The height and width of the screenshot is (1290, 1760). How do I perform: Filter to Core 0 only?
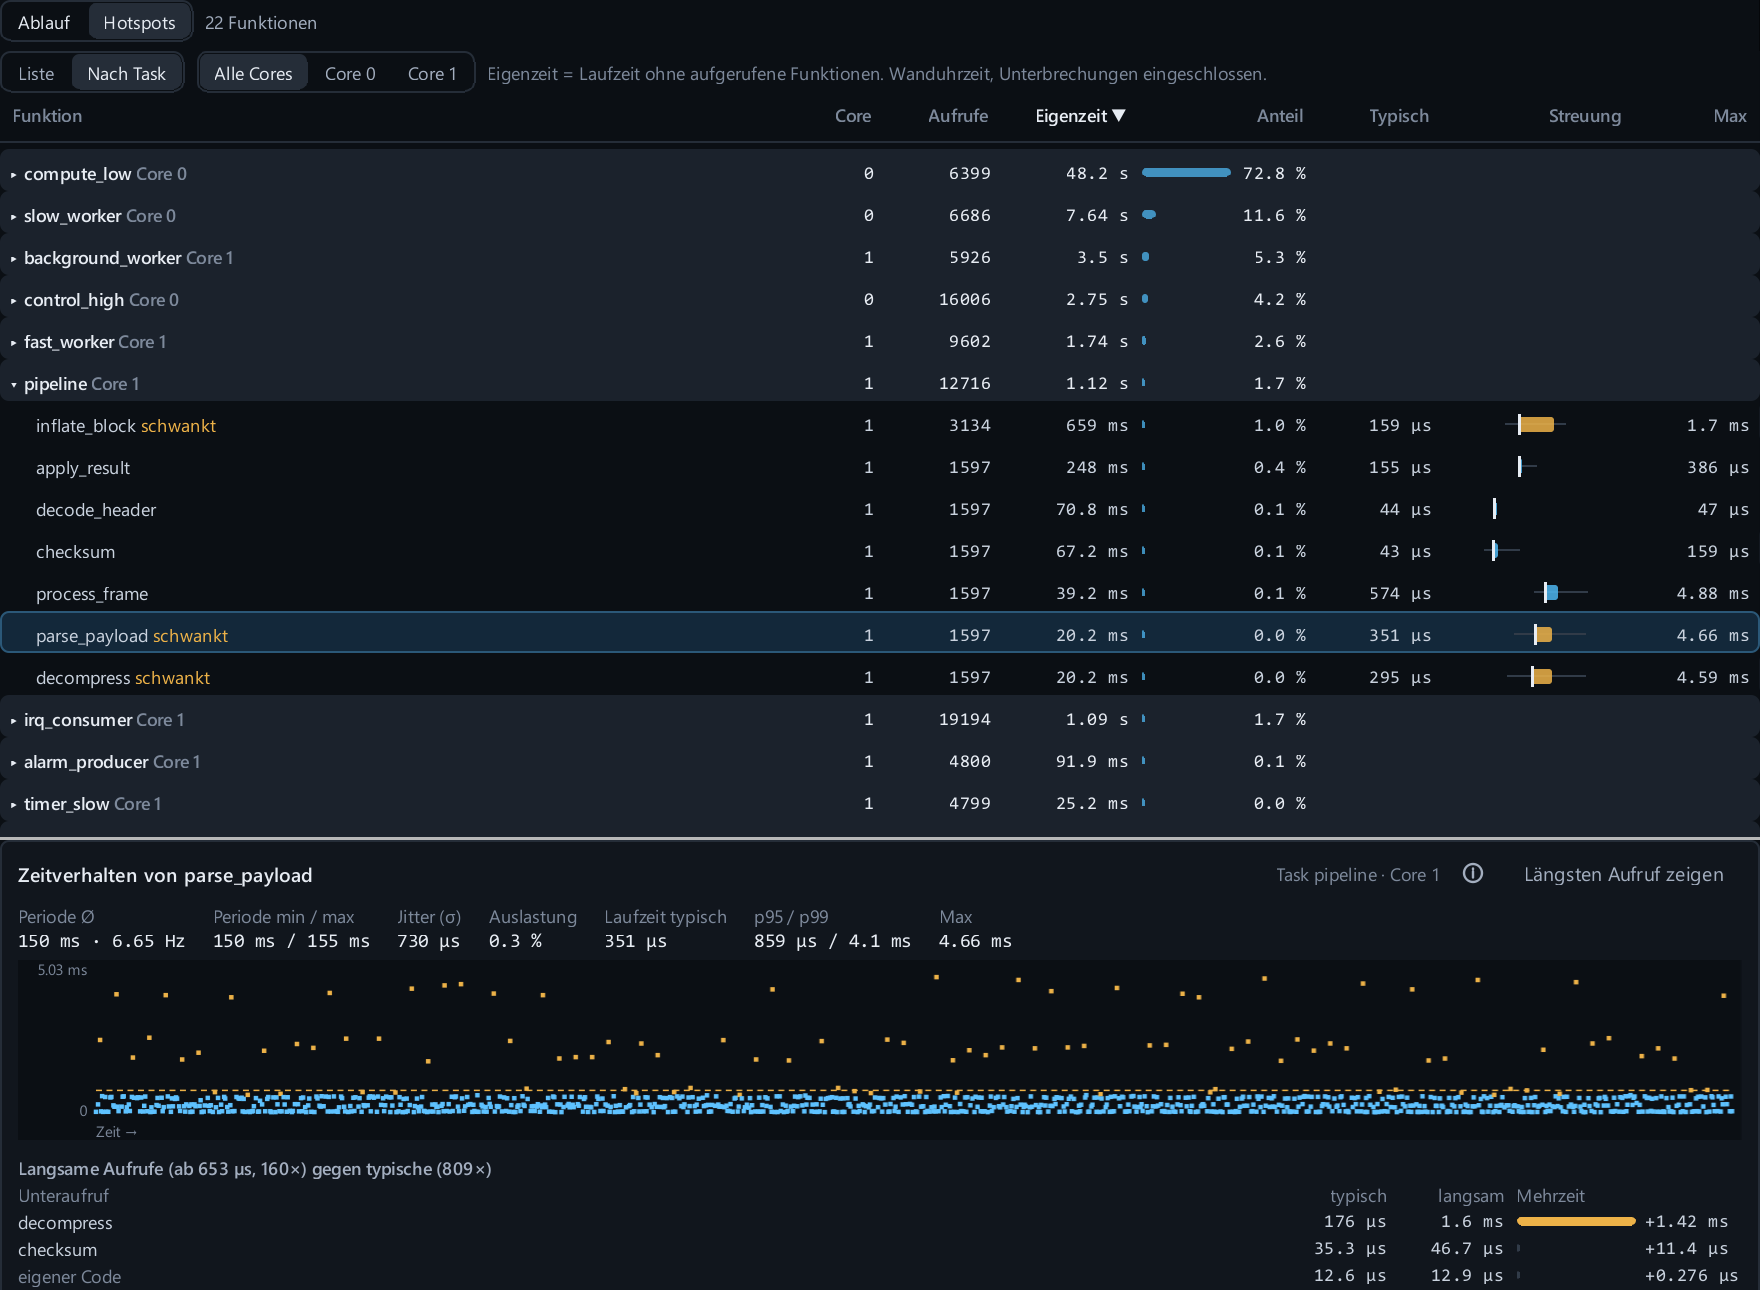click(x=350, y=74)
